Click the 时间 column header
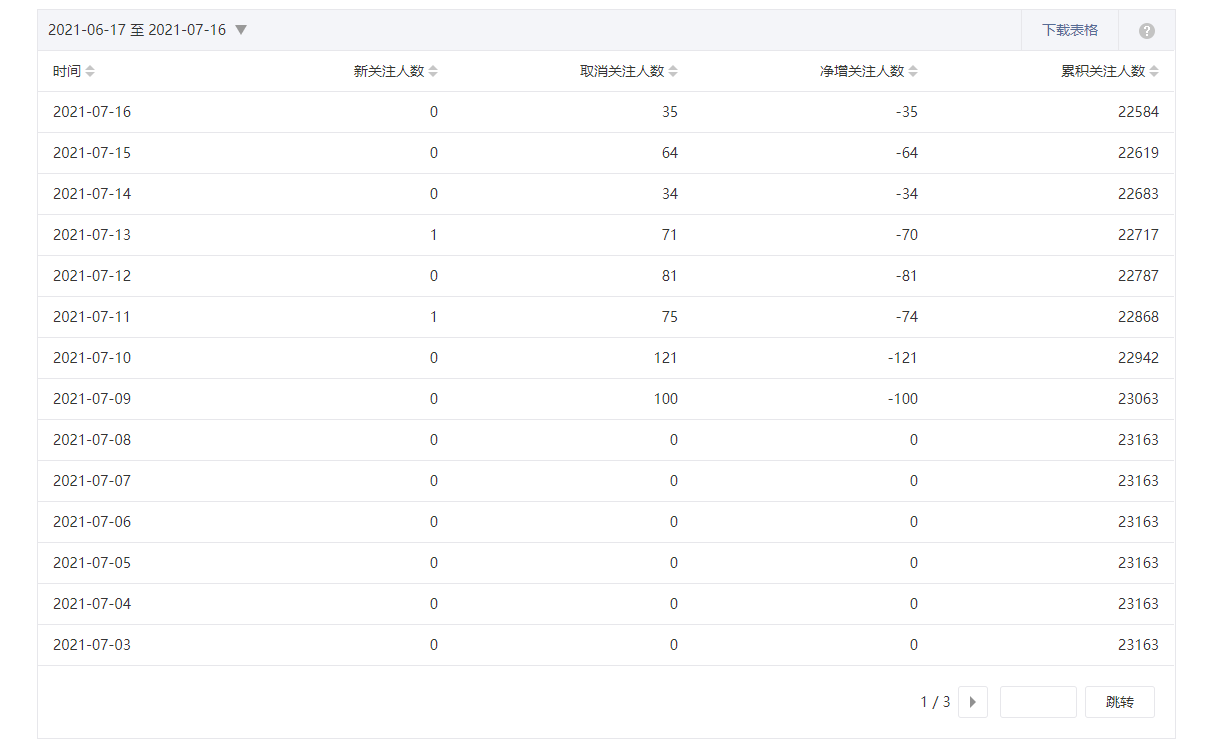This screenshot has height=740, width=1214. click(67, 72)
